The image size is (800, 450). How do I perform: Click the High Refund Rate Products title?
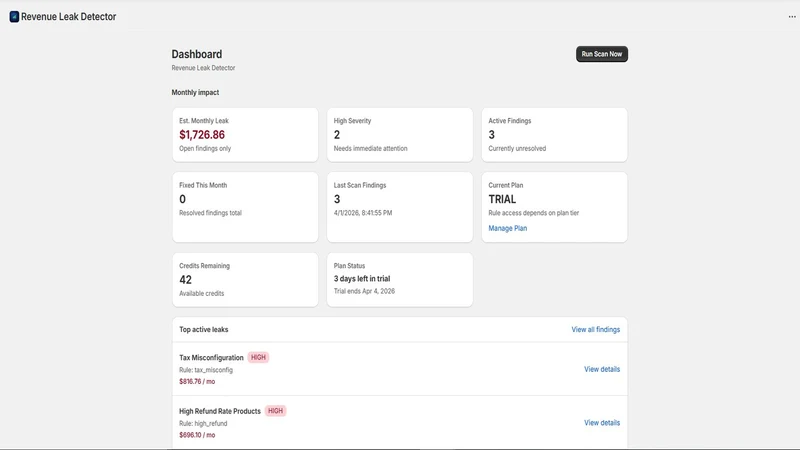[220, 411]
